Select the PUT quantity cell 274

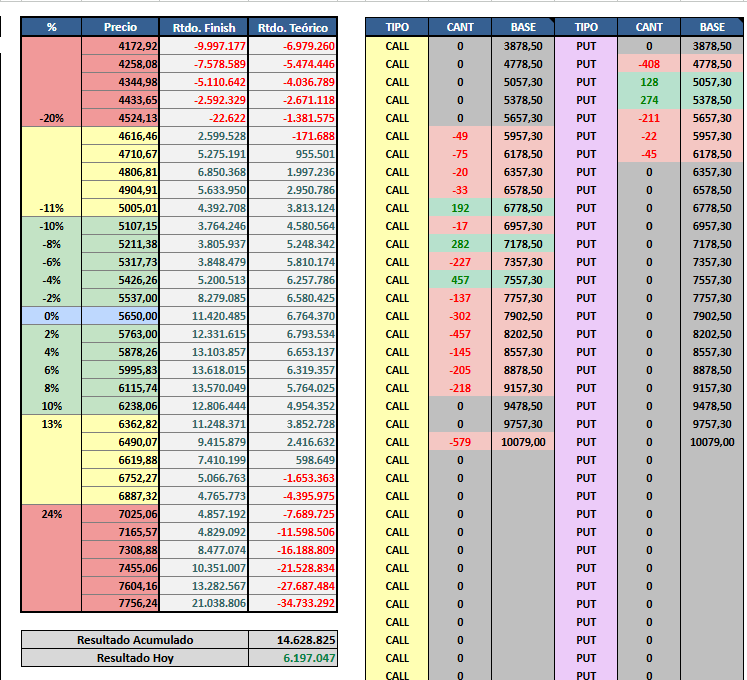(x=649, y=100)
